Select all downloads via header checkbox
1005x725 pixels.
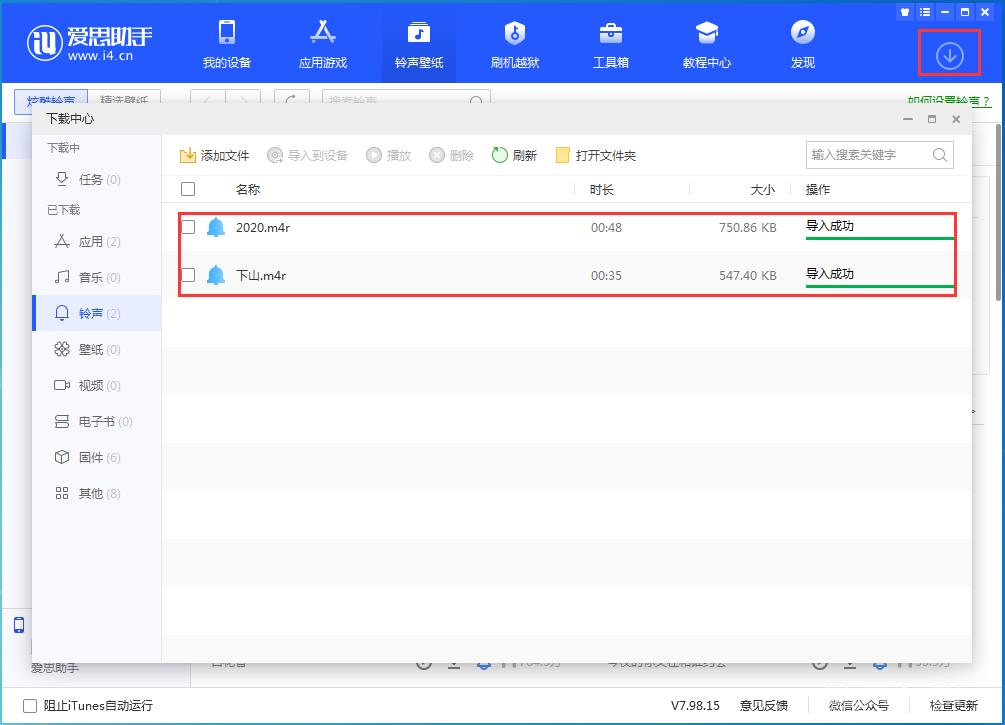click(x=187, y=189)
